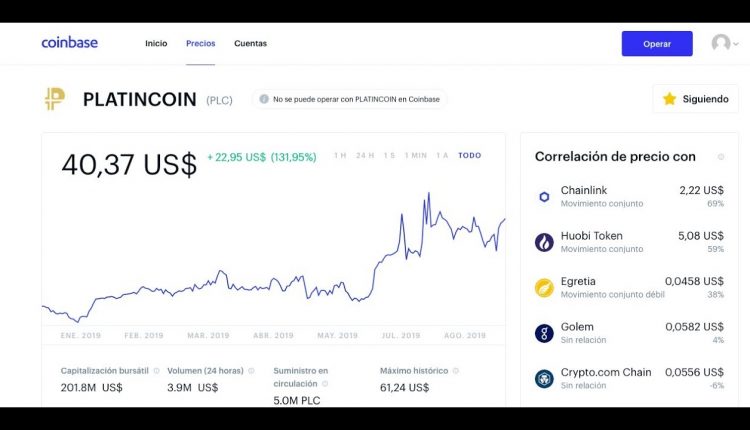Select the 24 H time range
750x430 pixels.
[x=365, y=155]
